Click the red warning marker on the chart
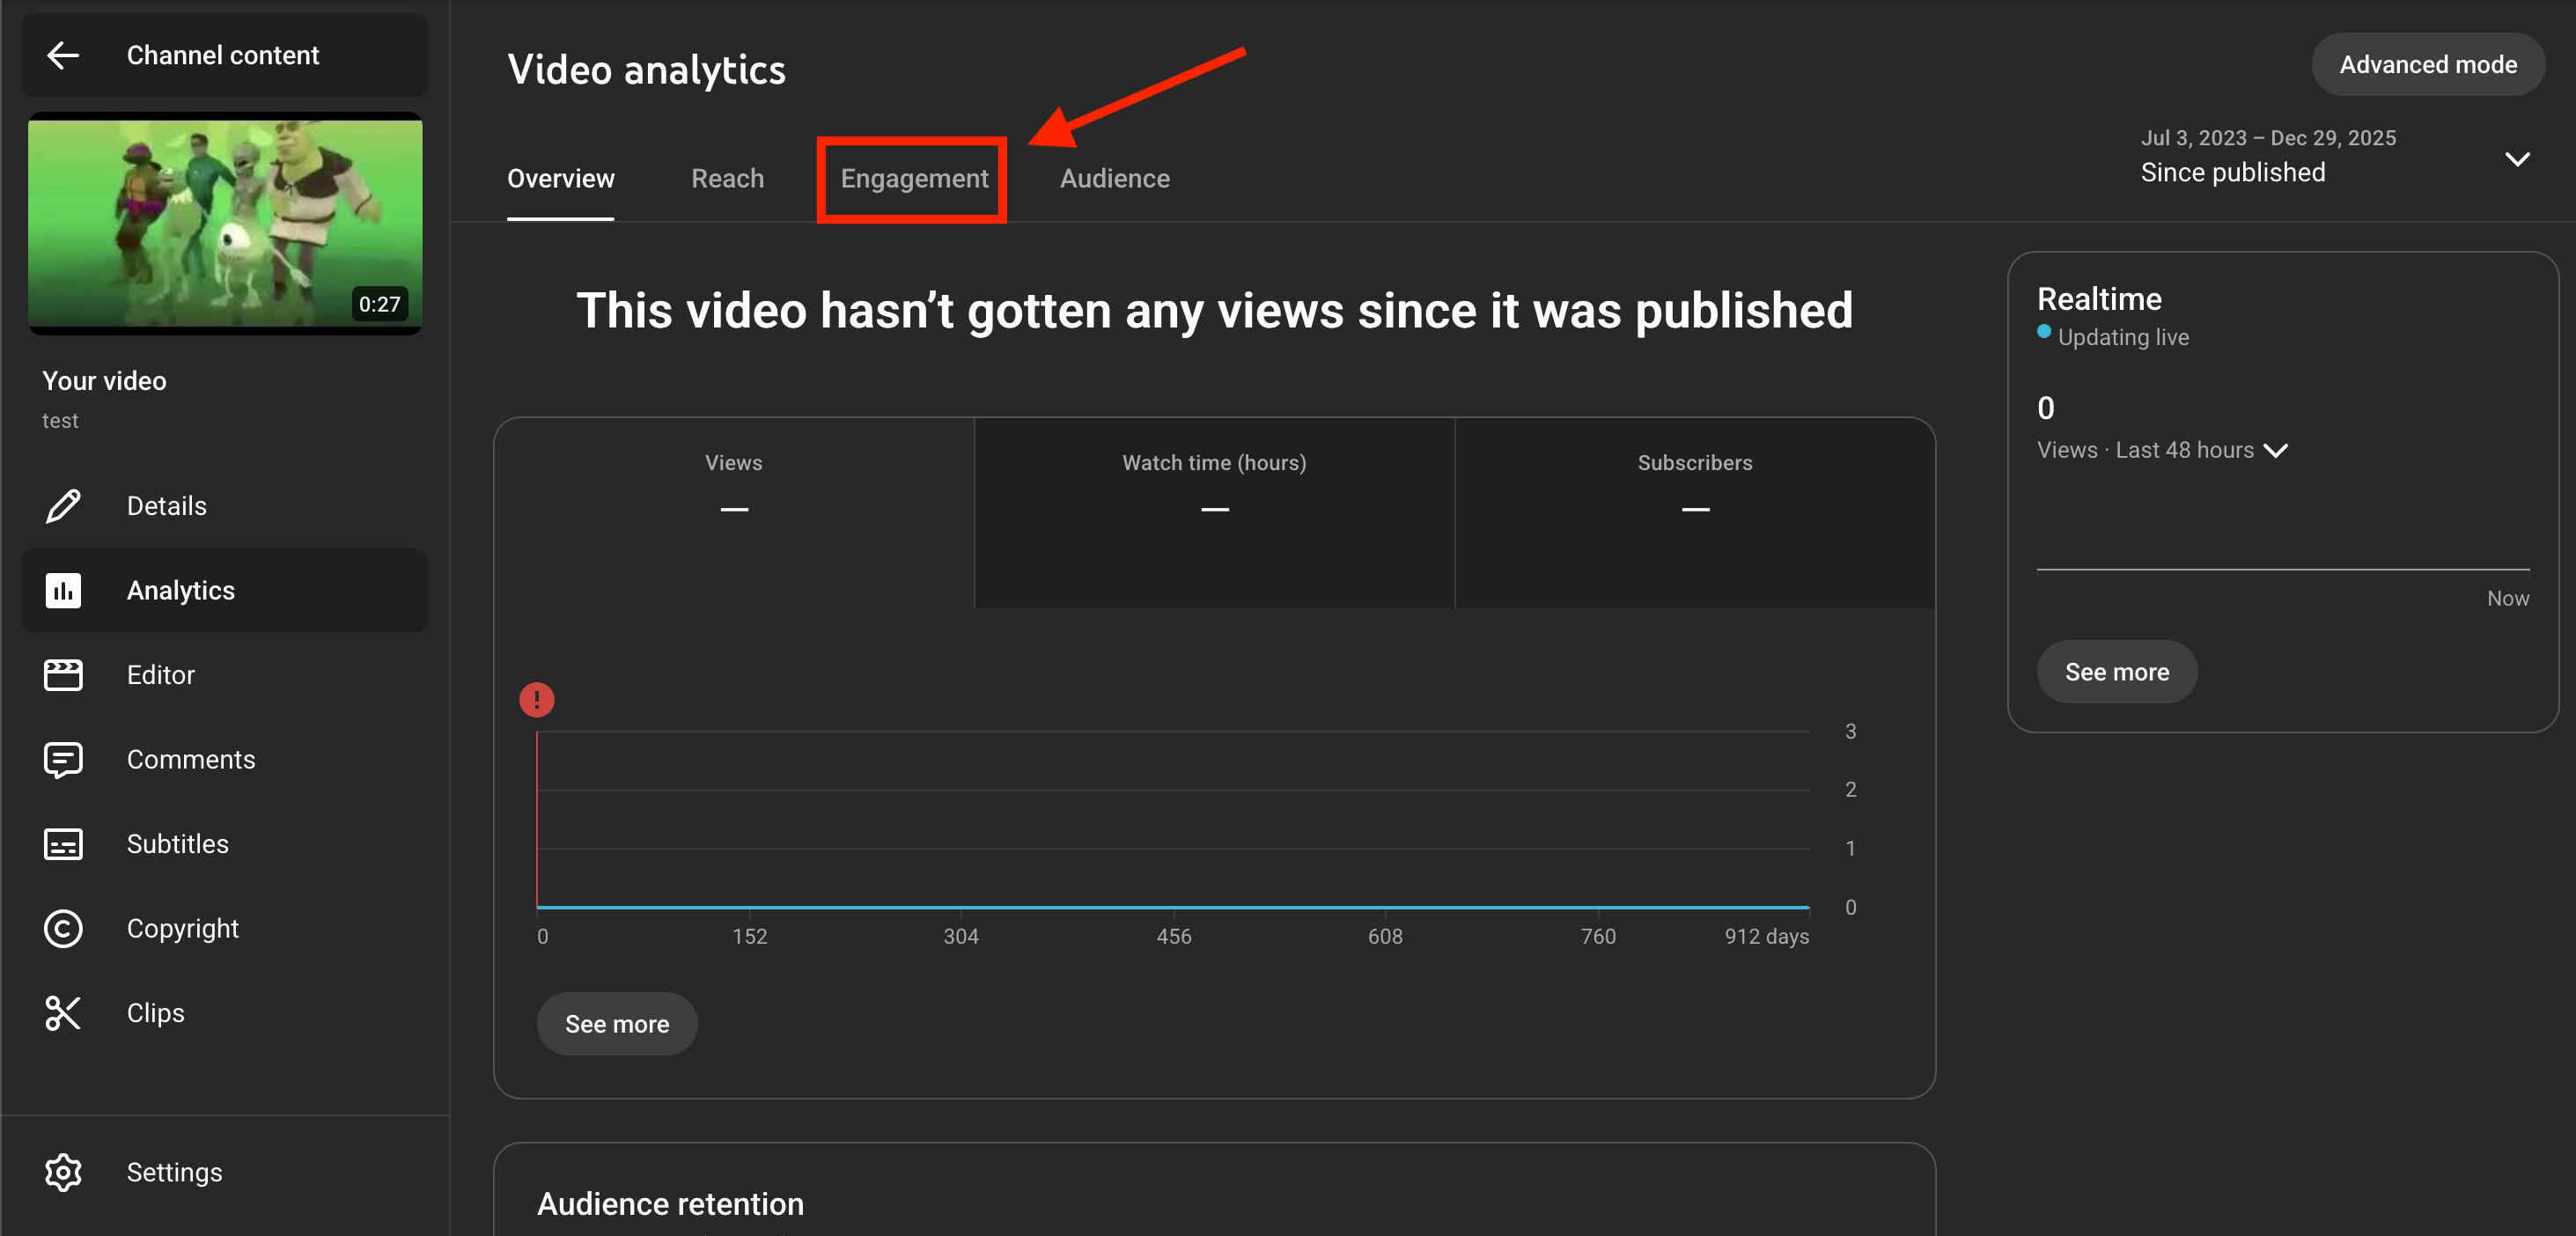This screenshot has width=2576, height=1236. [x=537, y=699]
